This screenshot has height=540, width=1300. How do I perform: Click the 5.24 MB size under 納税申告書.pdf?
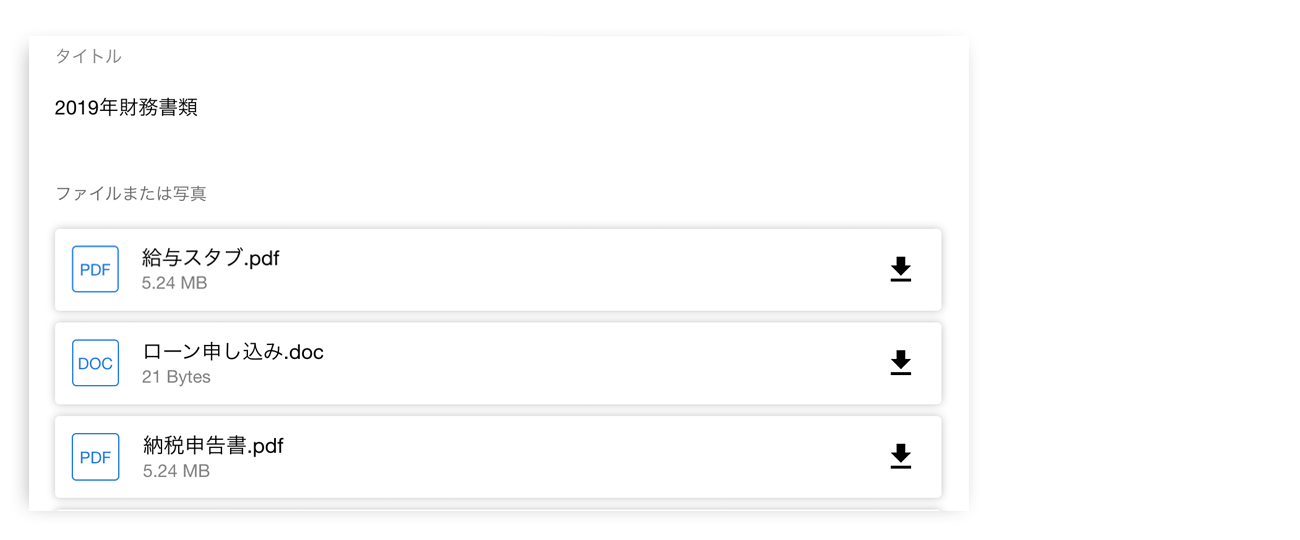coord(176,471)
